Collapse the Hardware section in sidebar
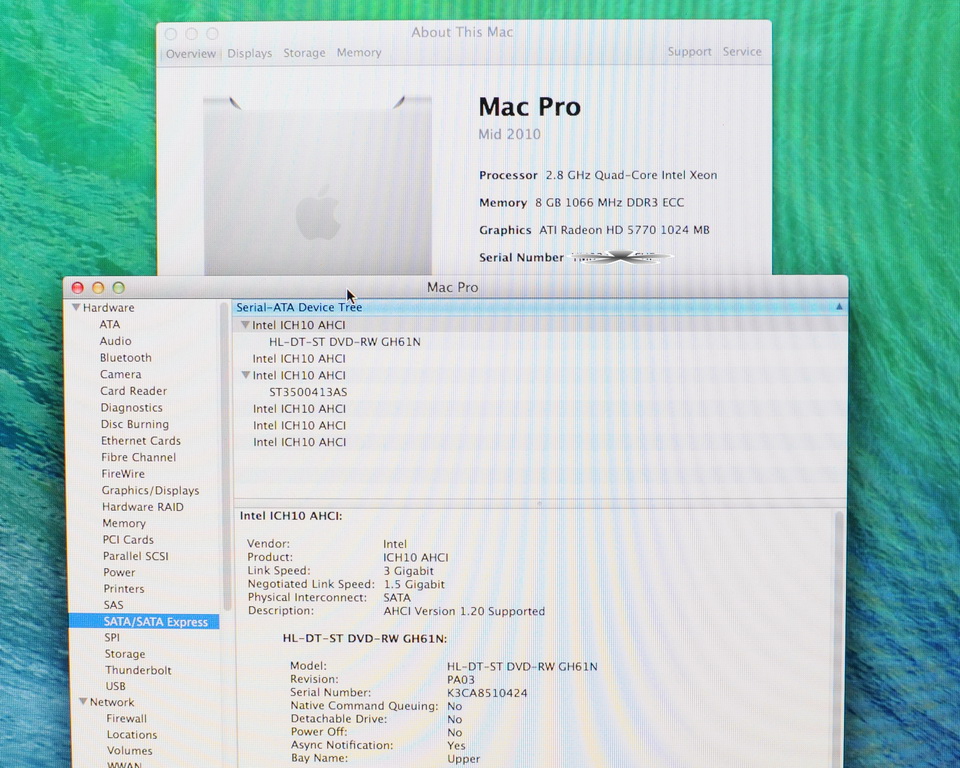960x768 pixels. click(76, 307)
